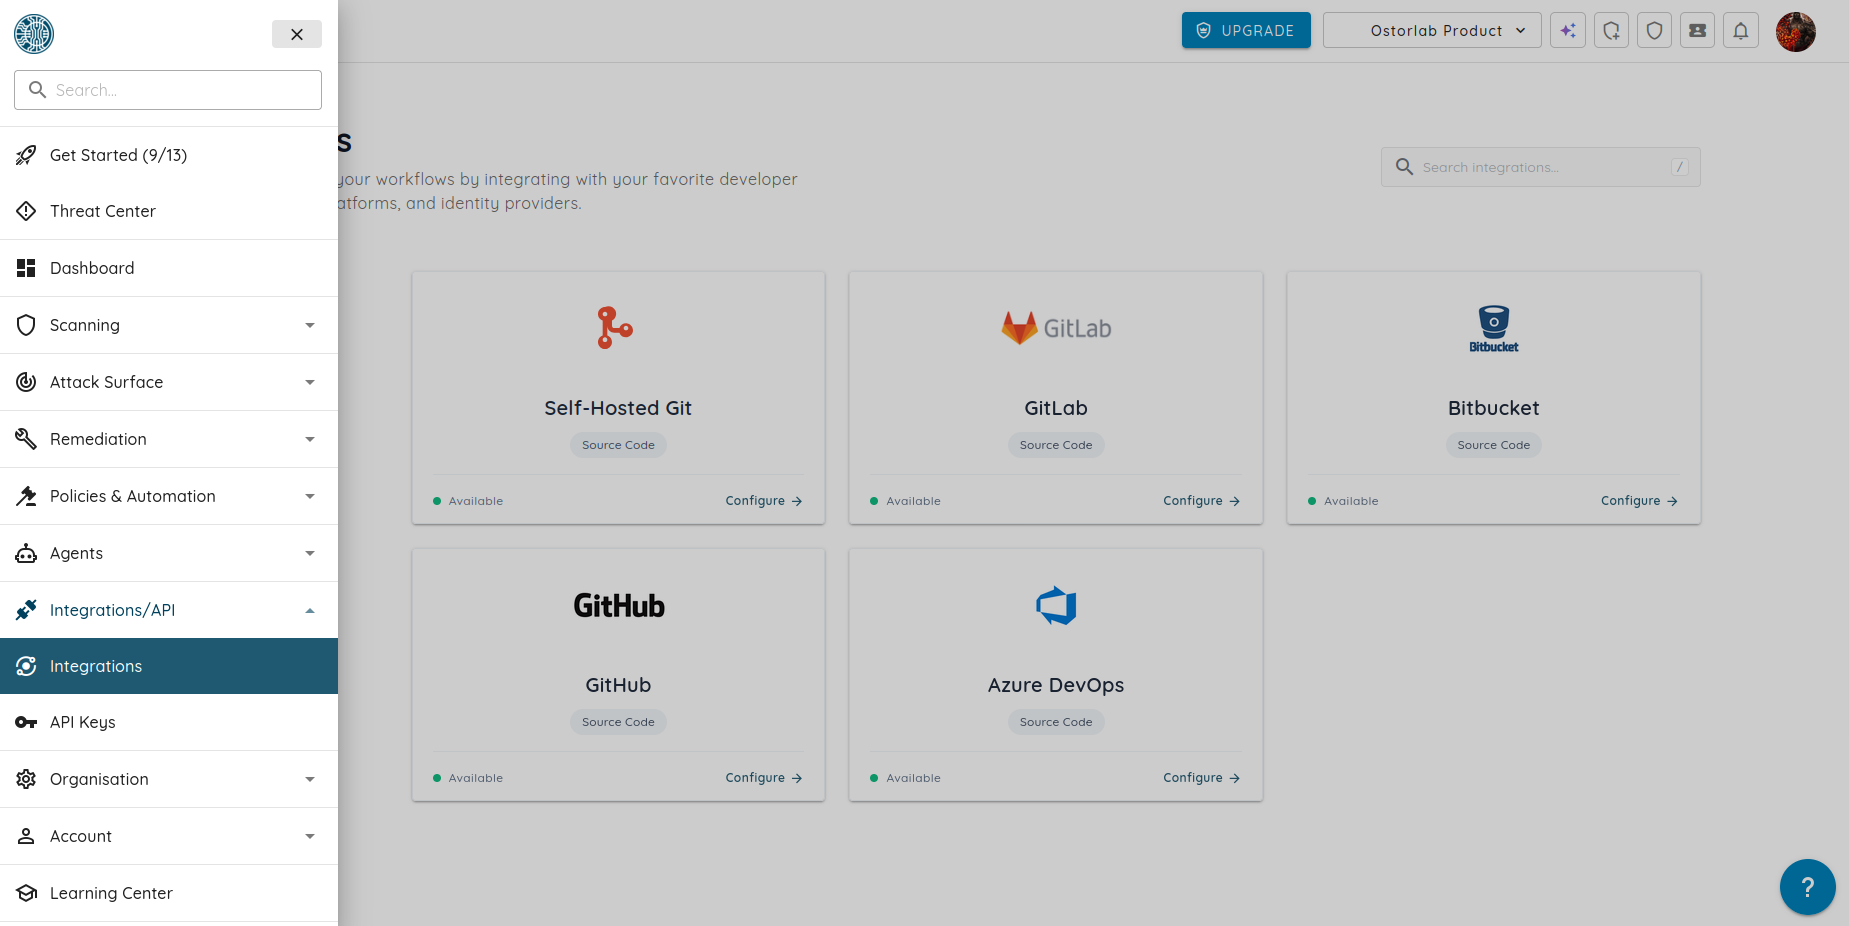The width and height of the screenshot is (1849, 926).
Task: Click the Bitbucket logo
Action: click(1494, 329)
